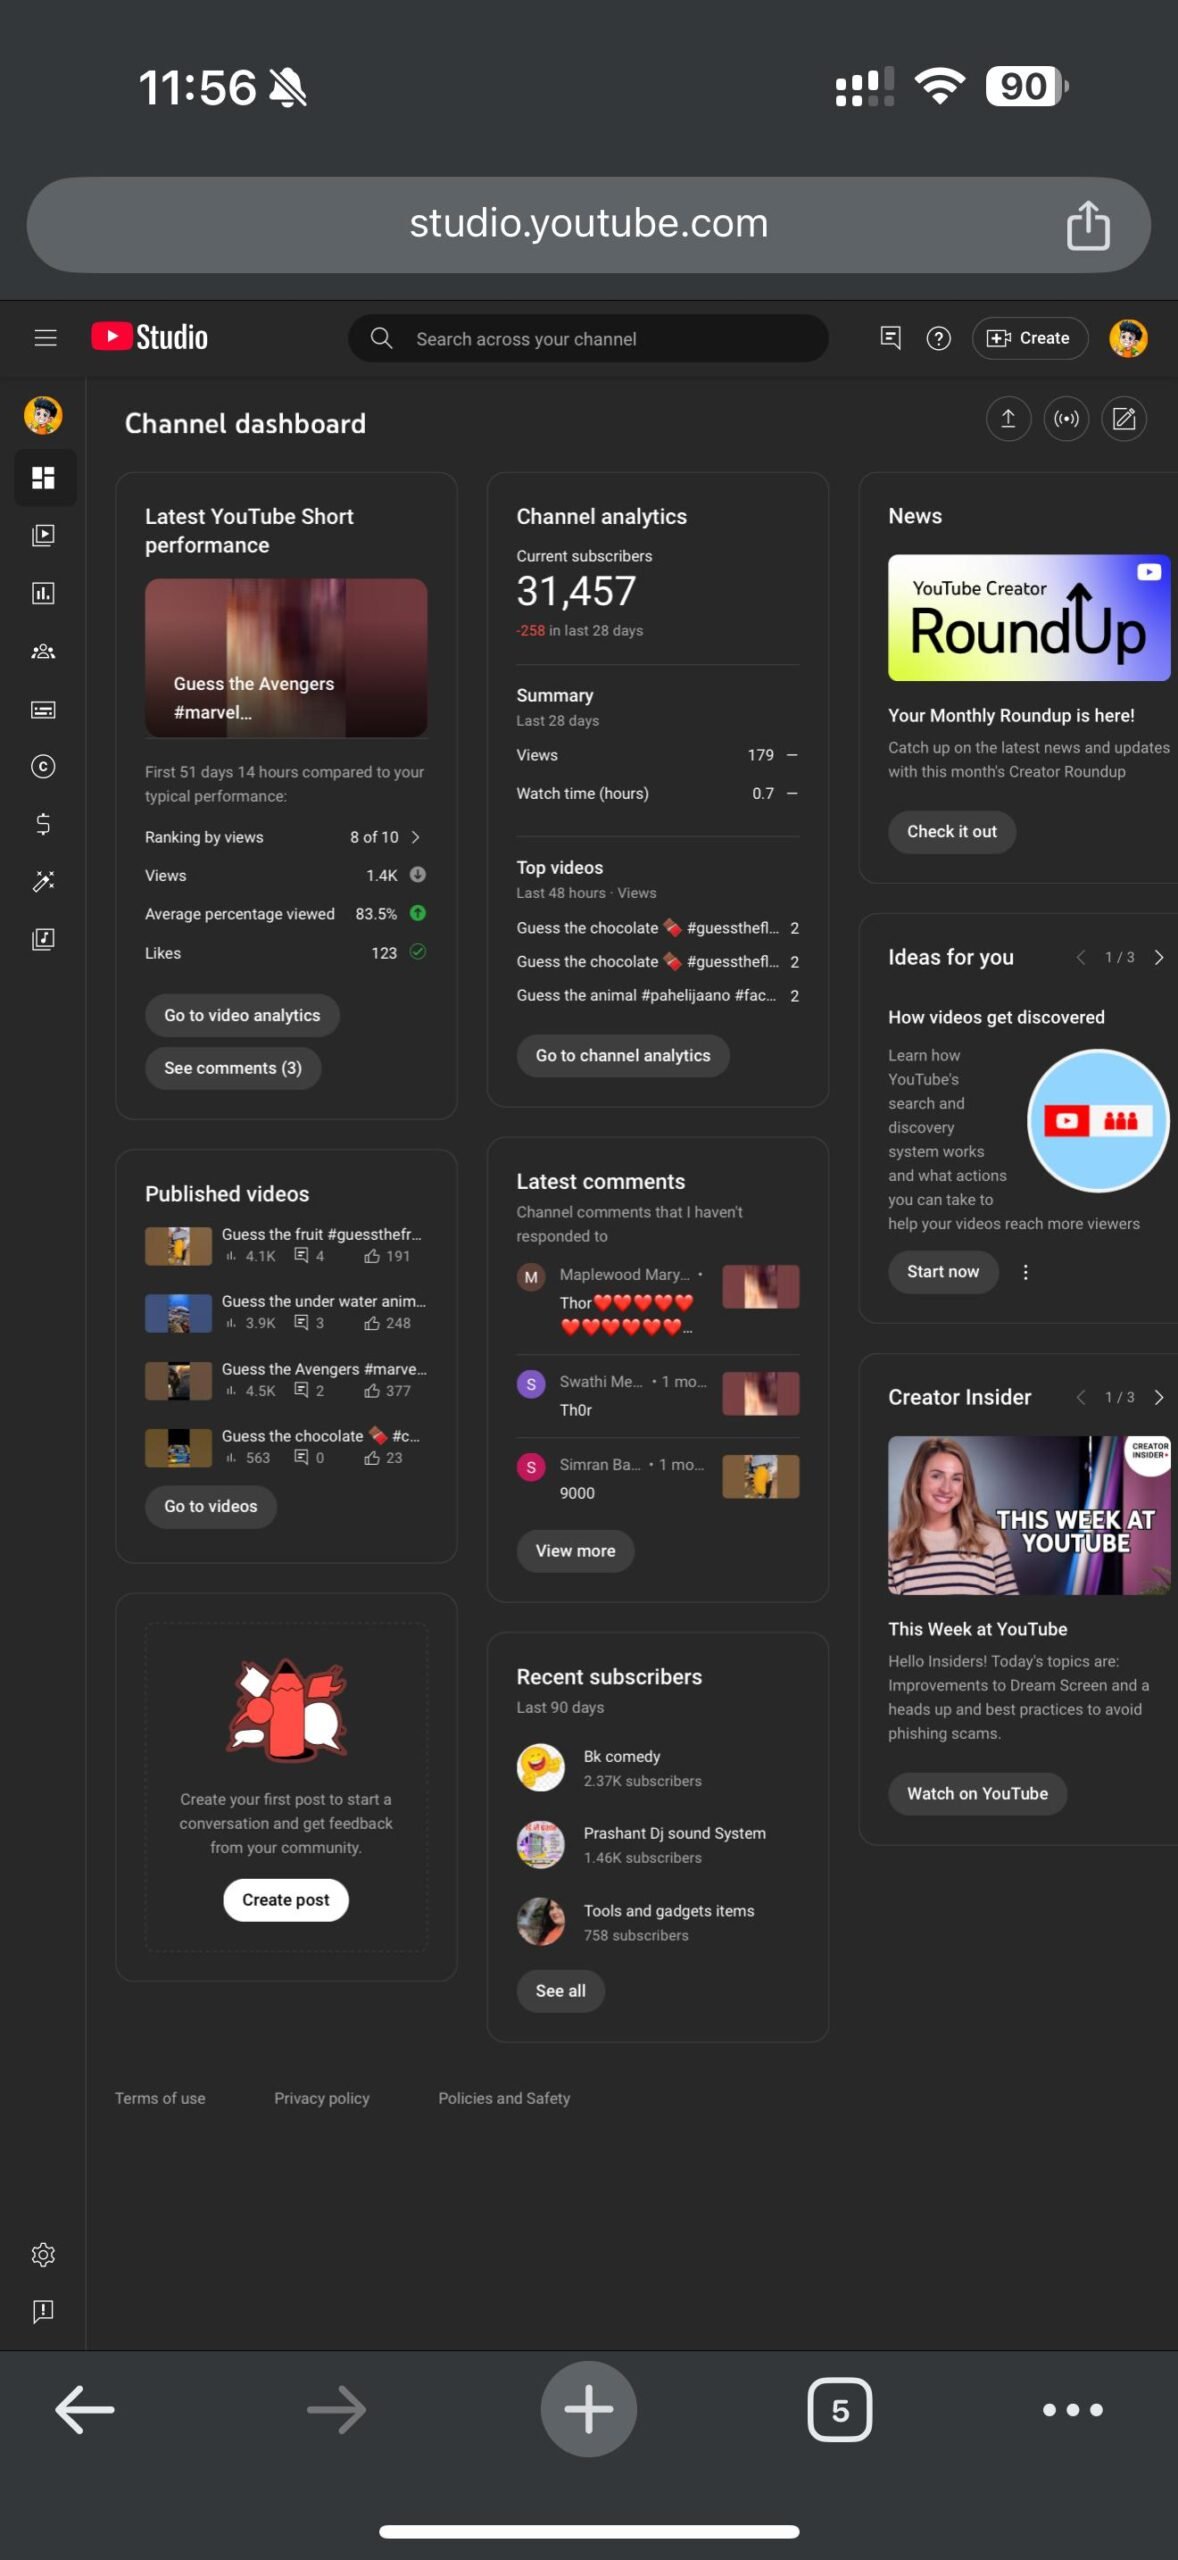
Task: Open the Copyright icon in the sidebar
Action: click(x=43, y=766)
